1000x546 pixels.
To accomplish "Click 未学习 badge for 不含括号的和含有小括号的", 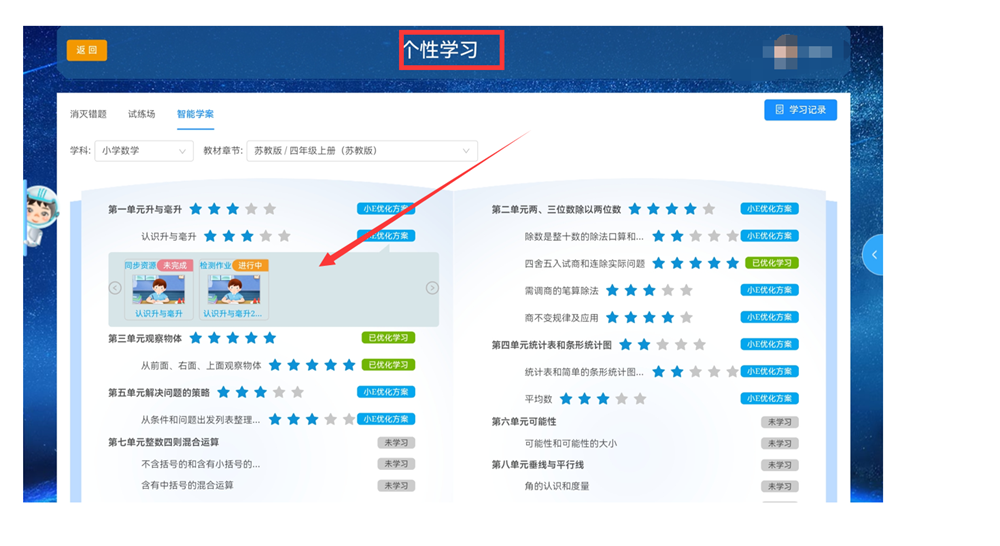I will pyautogui.click(x=396, y=464).
